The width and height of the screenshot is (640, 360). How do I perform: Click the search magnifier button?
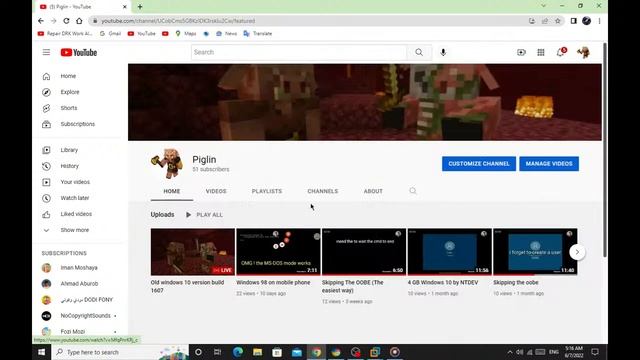tap(419, 52)
